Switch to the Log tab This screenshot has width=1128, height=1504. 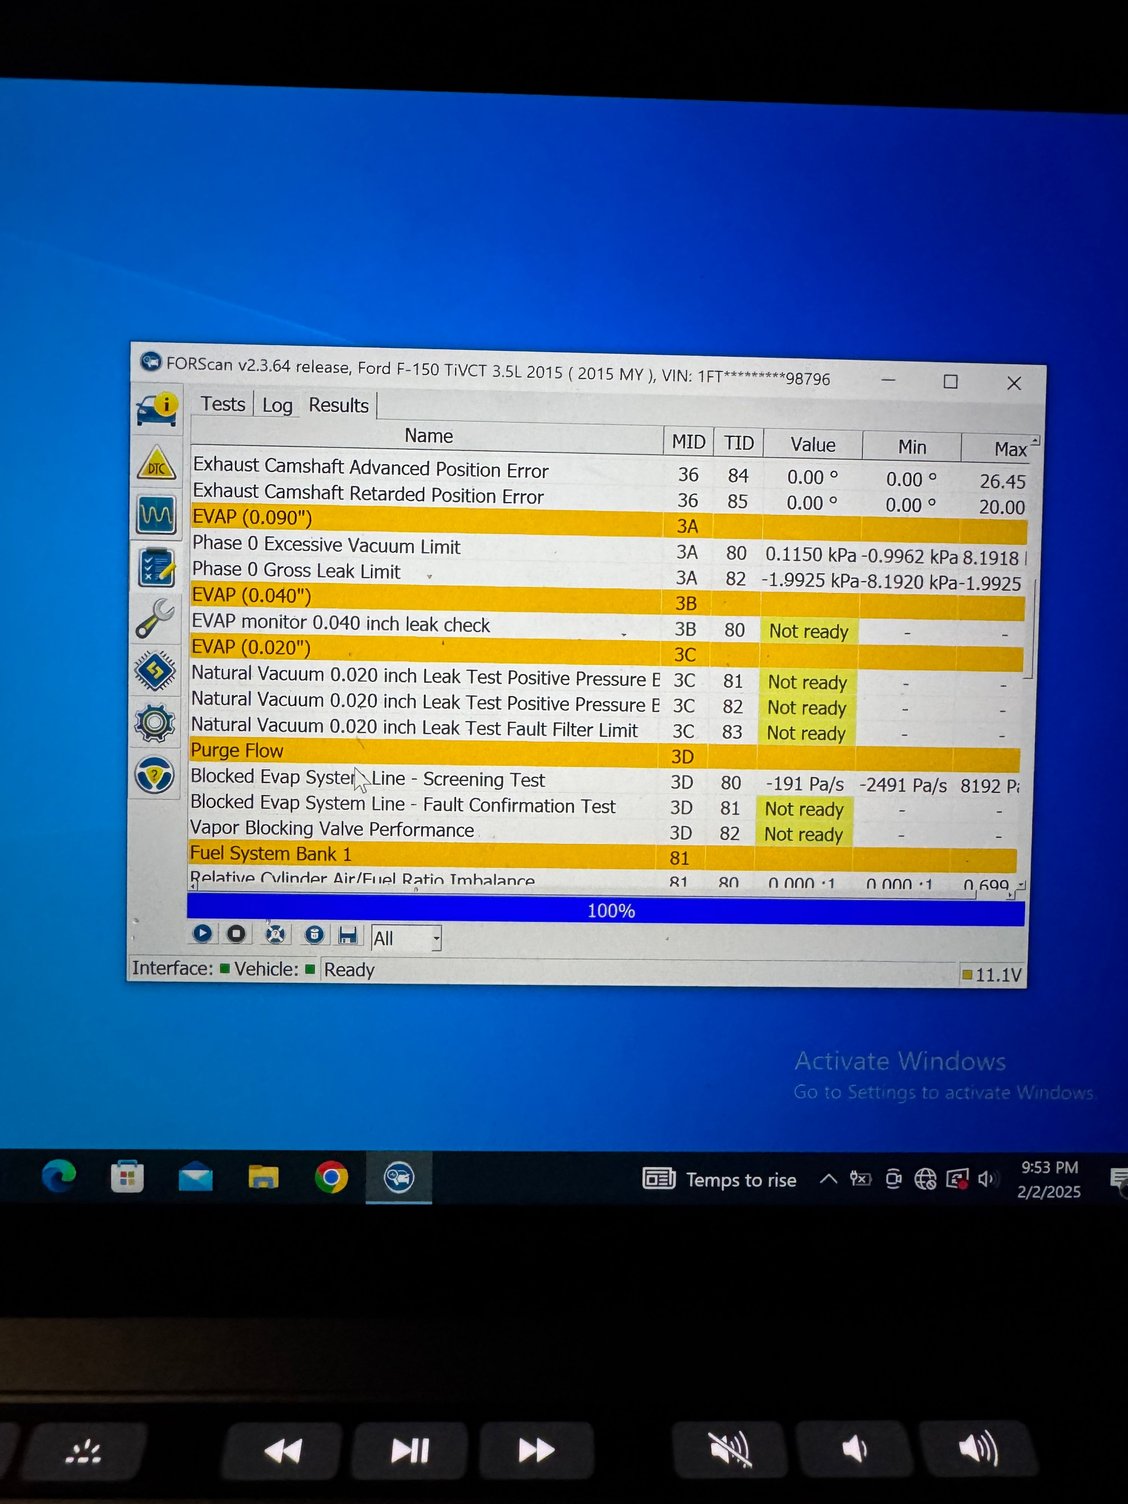pyautogui.click(x=277, y=405)
